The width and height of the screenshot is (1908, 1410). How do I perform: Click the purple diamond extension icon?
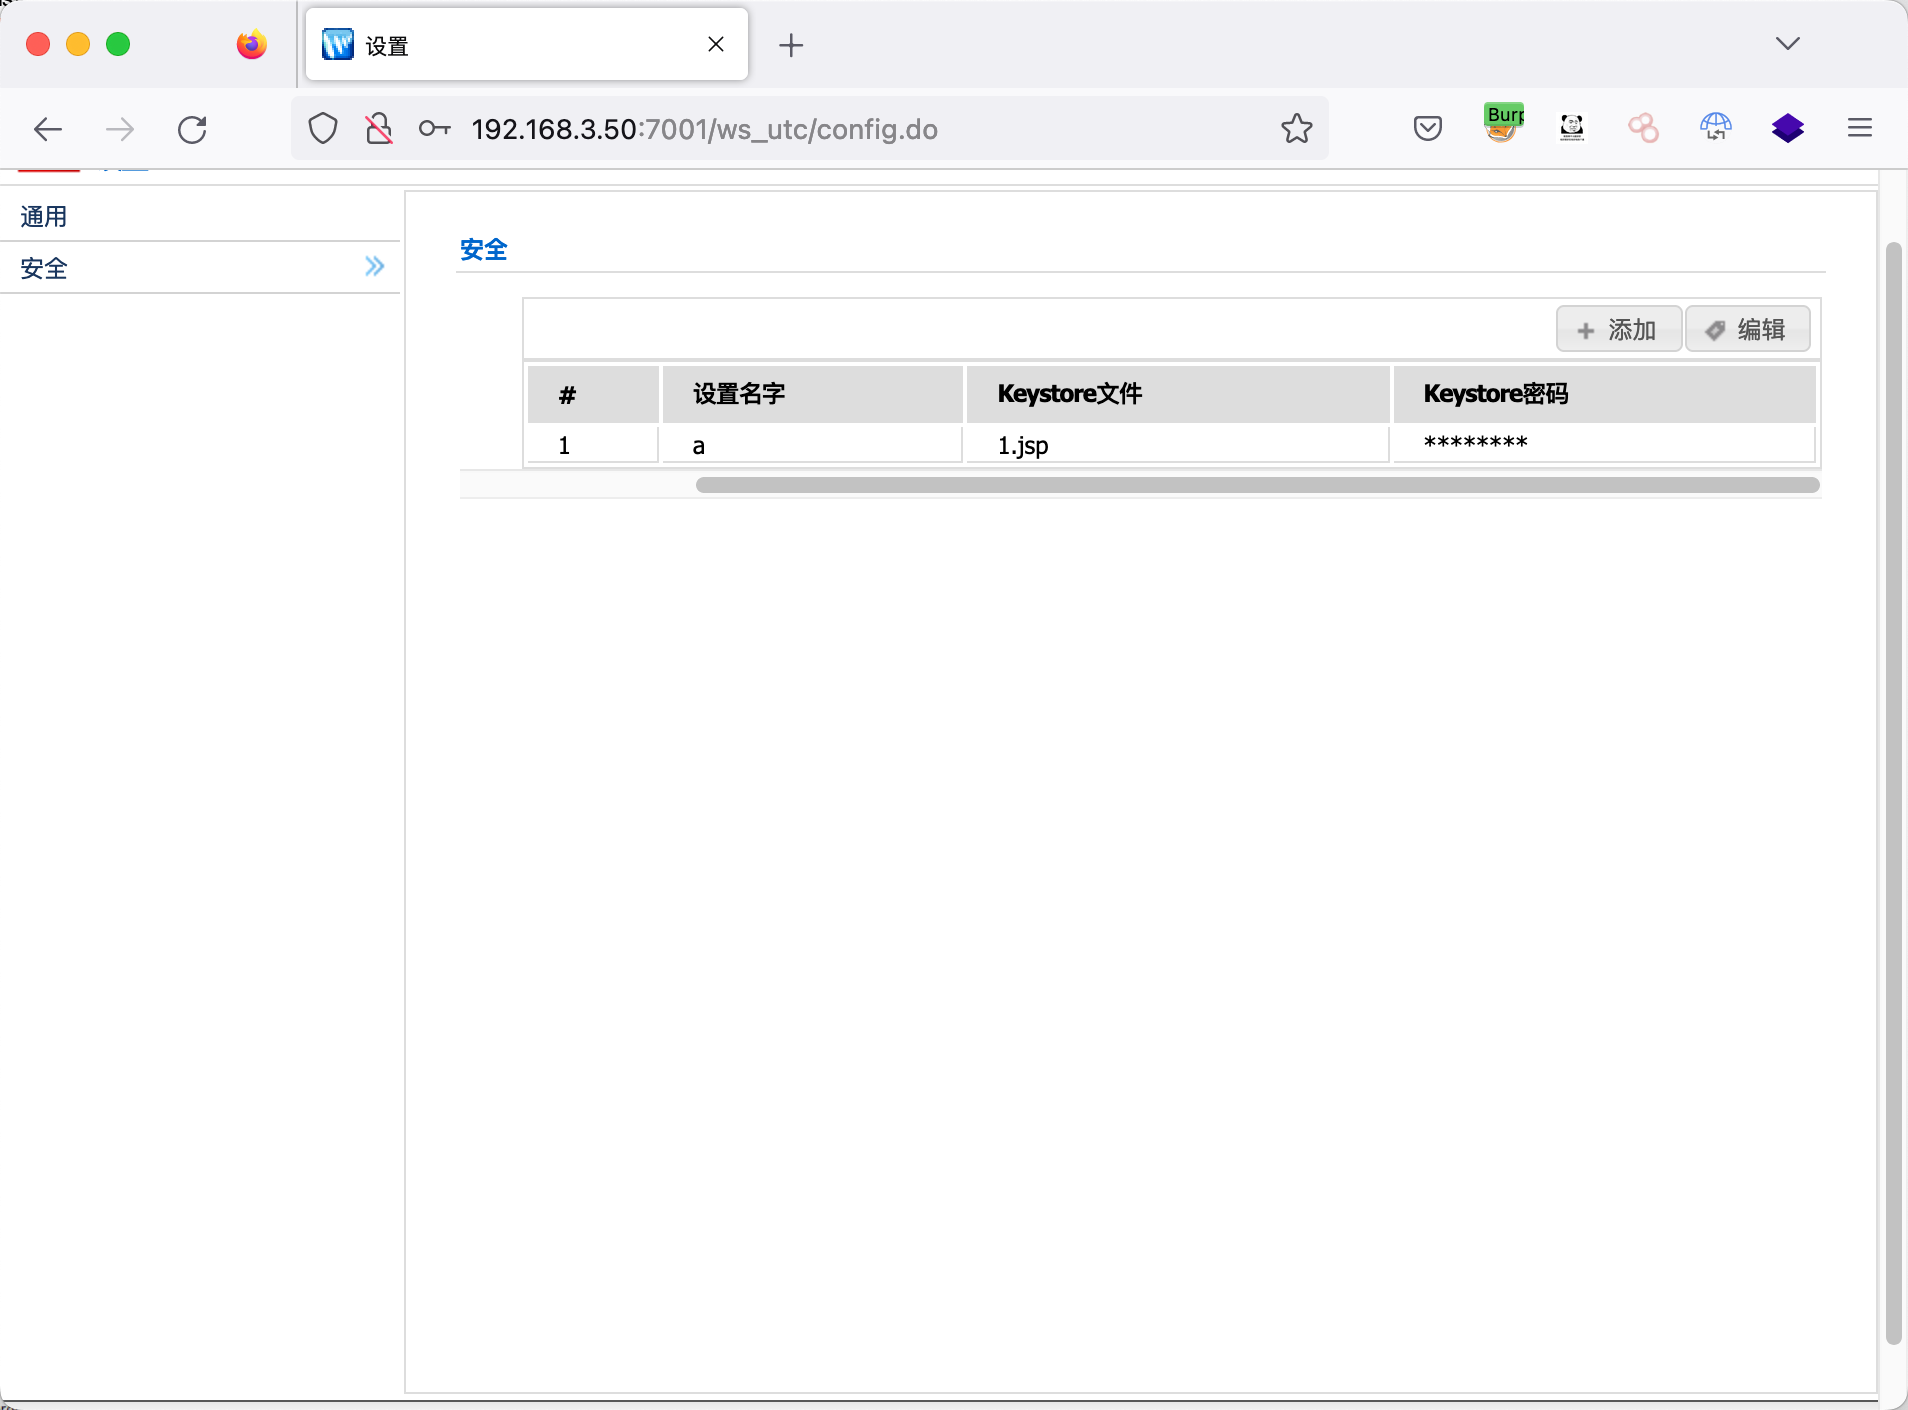click(1787, 128)
